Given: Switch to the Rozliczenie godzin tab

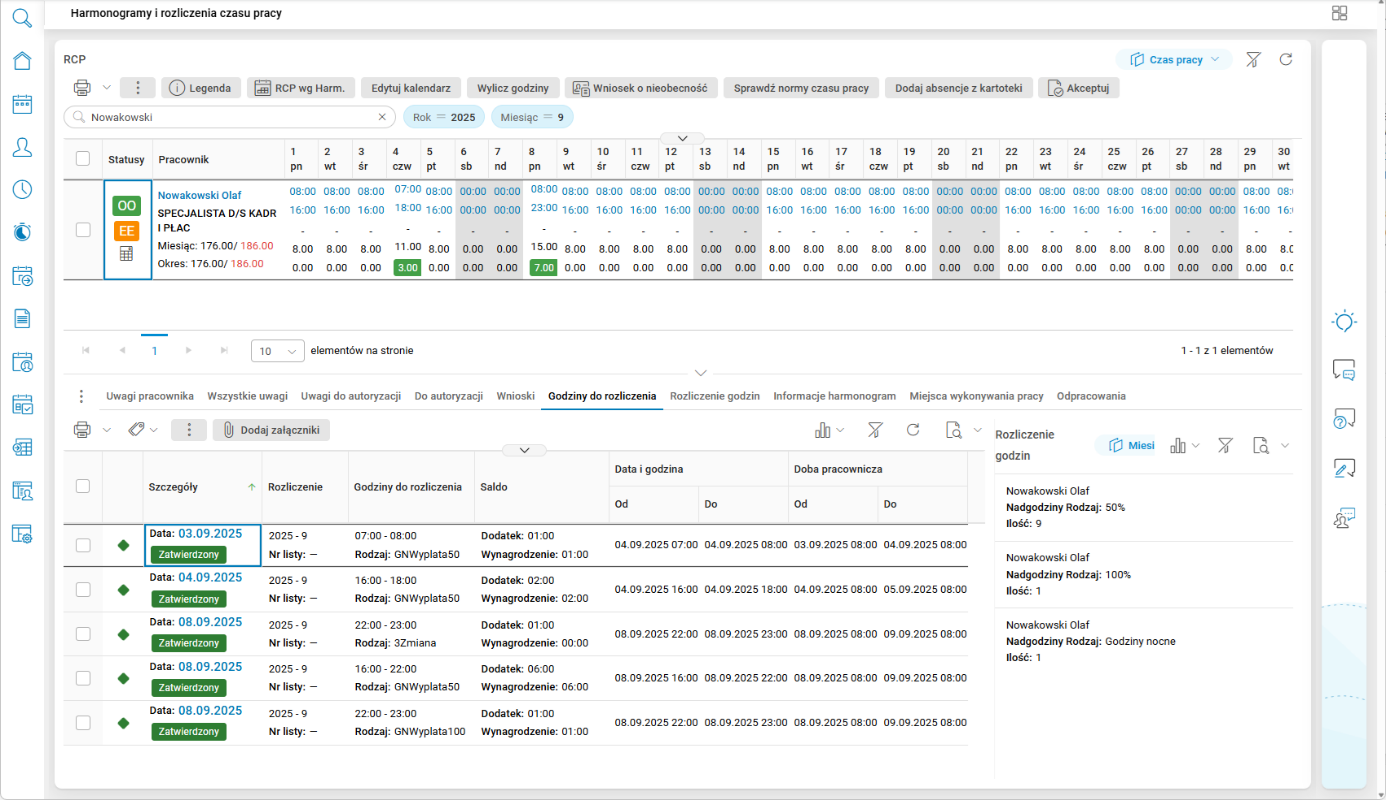Looking at the screenshot, I should point(714,396).
